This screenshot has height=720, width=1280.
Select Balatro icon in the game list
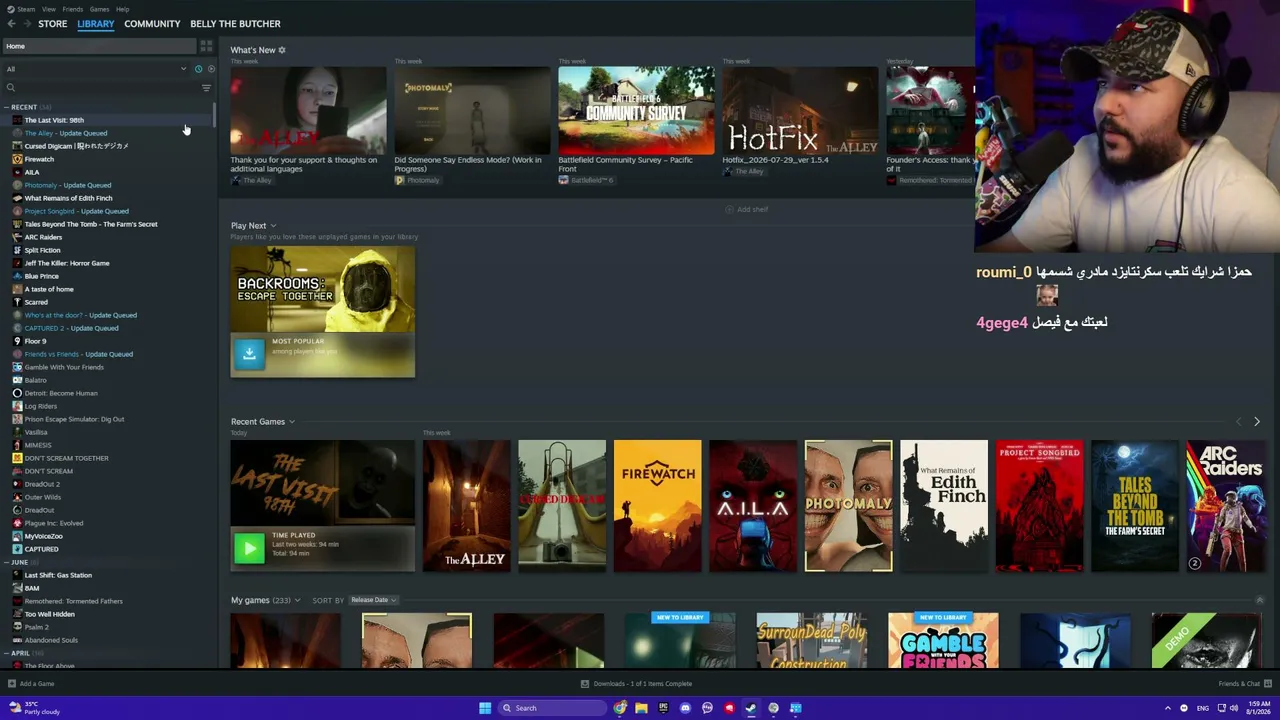(x=17, y=380)
